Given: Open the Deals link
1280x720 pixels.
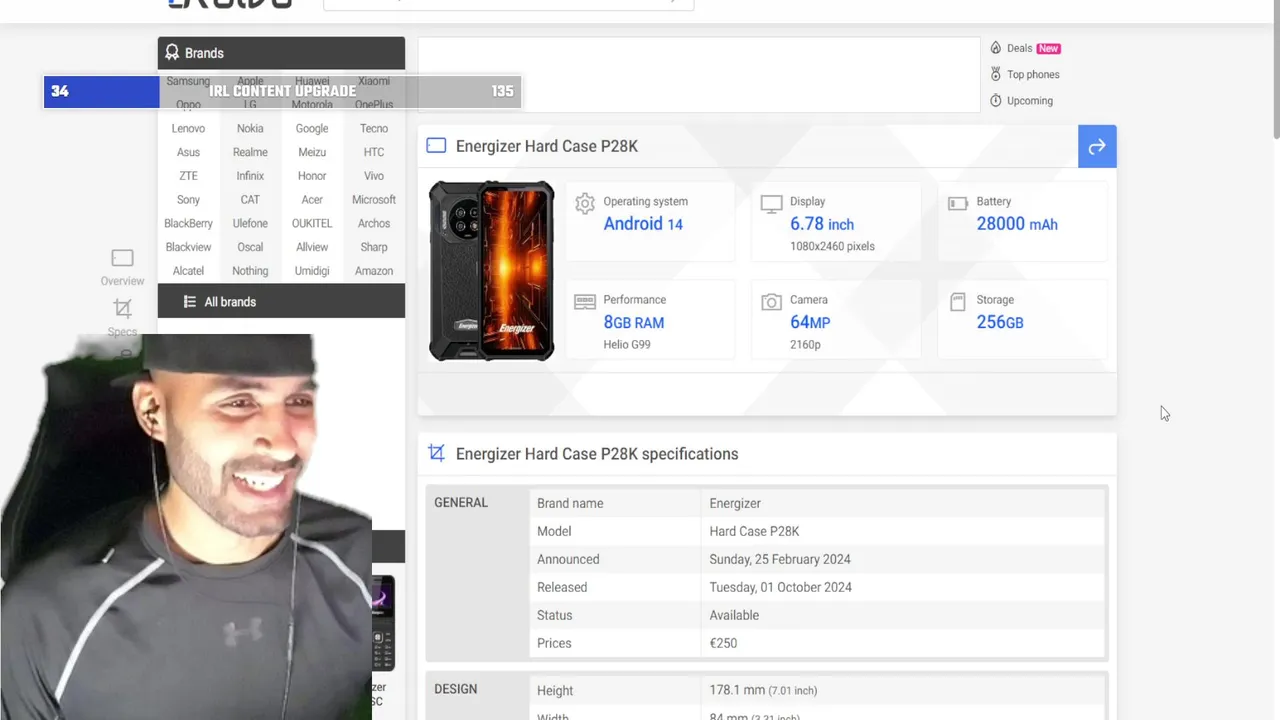Looking at the screenshot, I should (x=1019, y=48).
